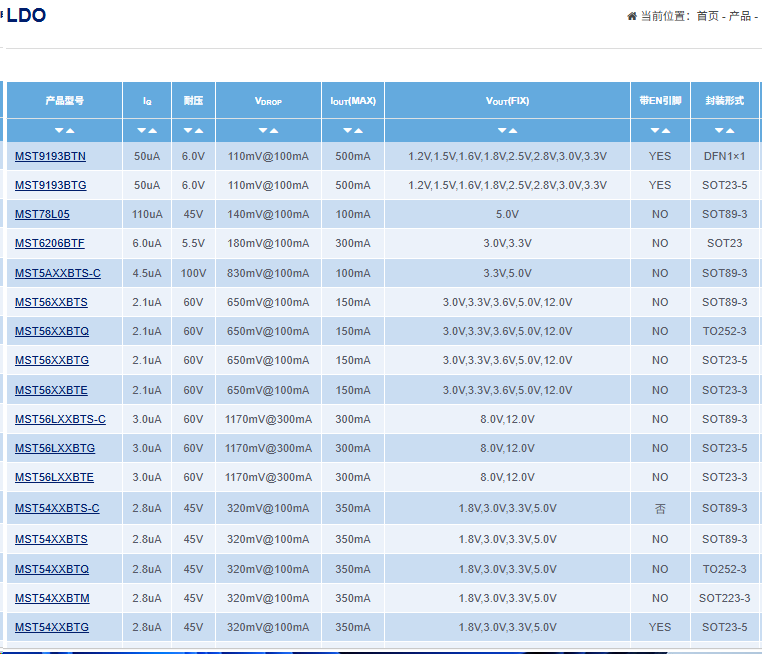Open the MST54XXBTG product link
Image resolution: width=762 pixels, height=654 pixels.
[x=52, y=627]
